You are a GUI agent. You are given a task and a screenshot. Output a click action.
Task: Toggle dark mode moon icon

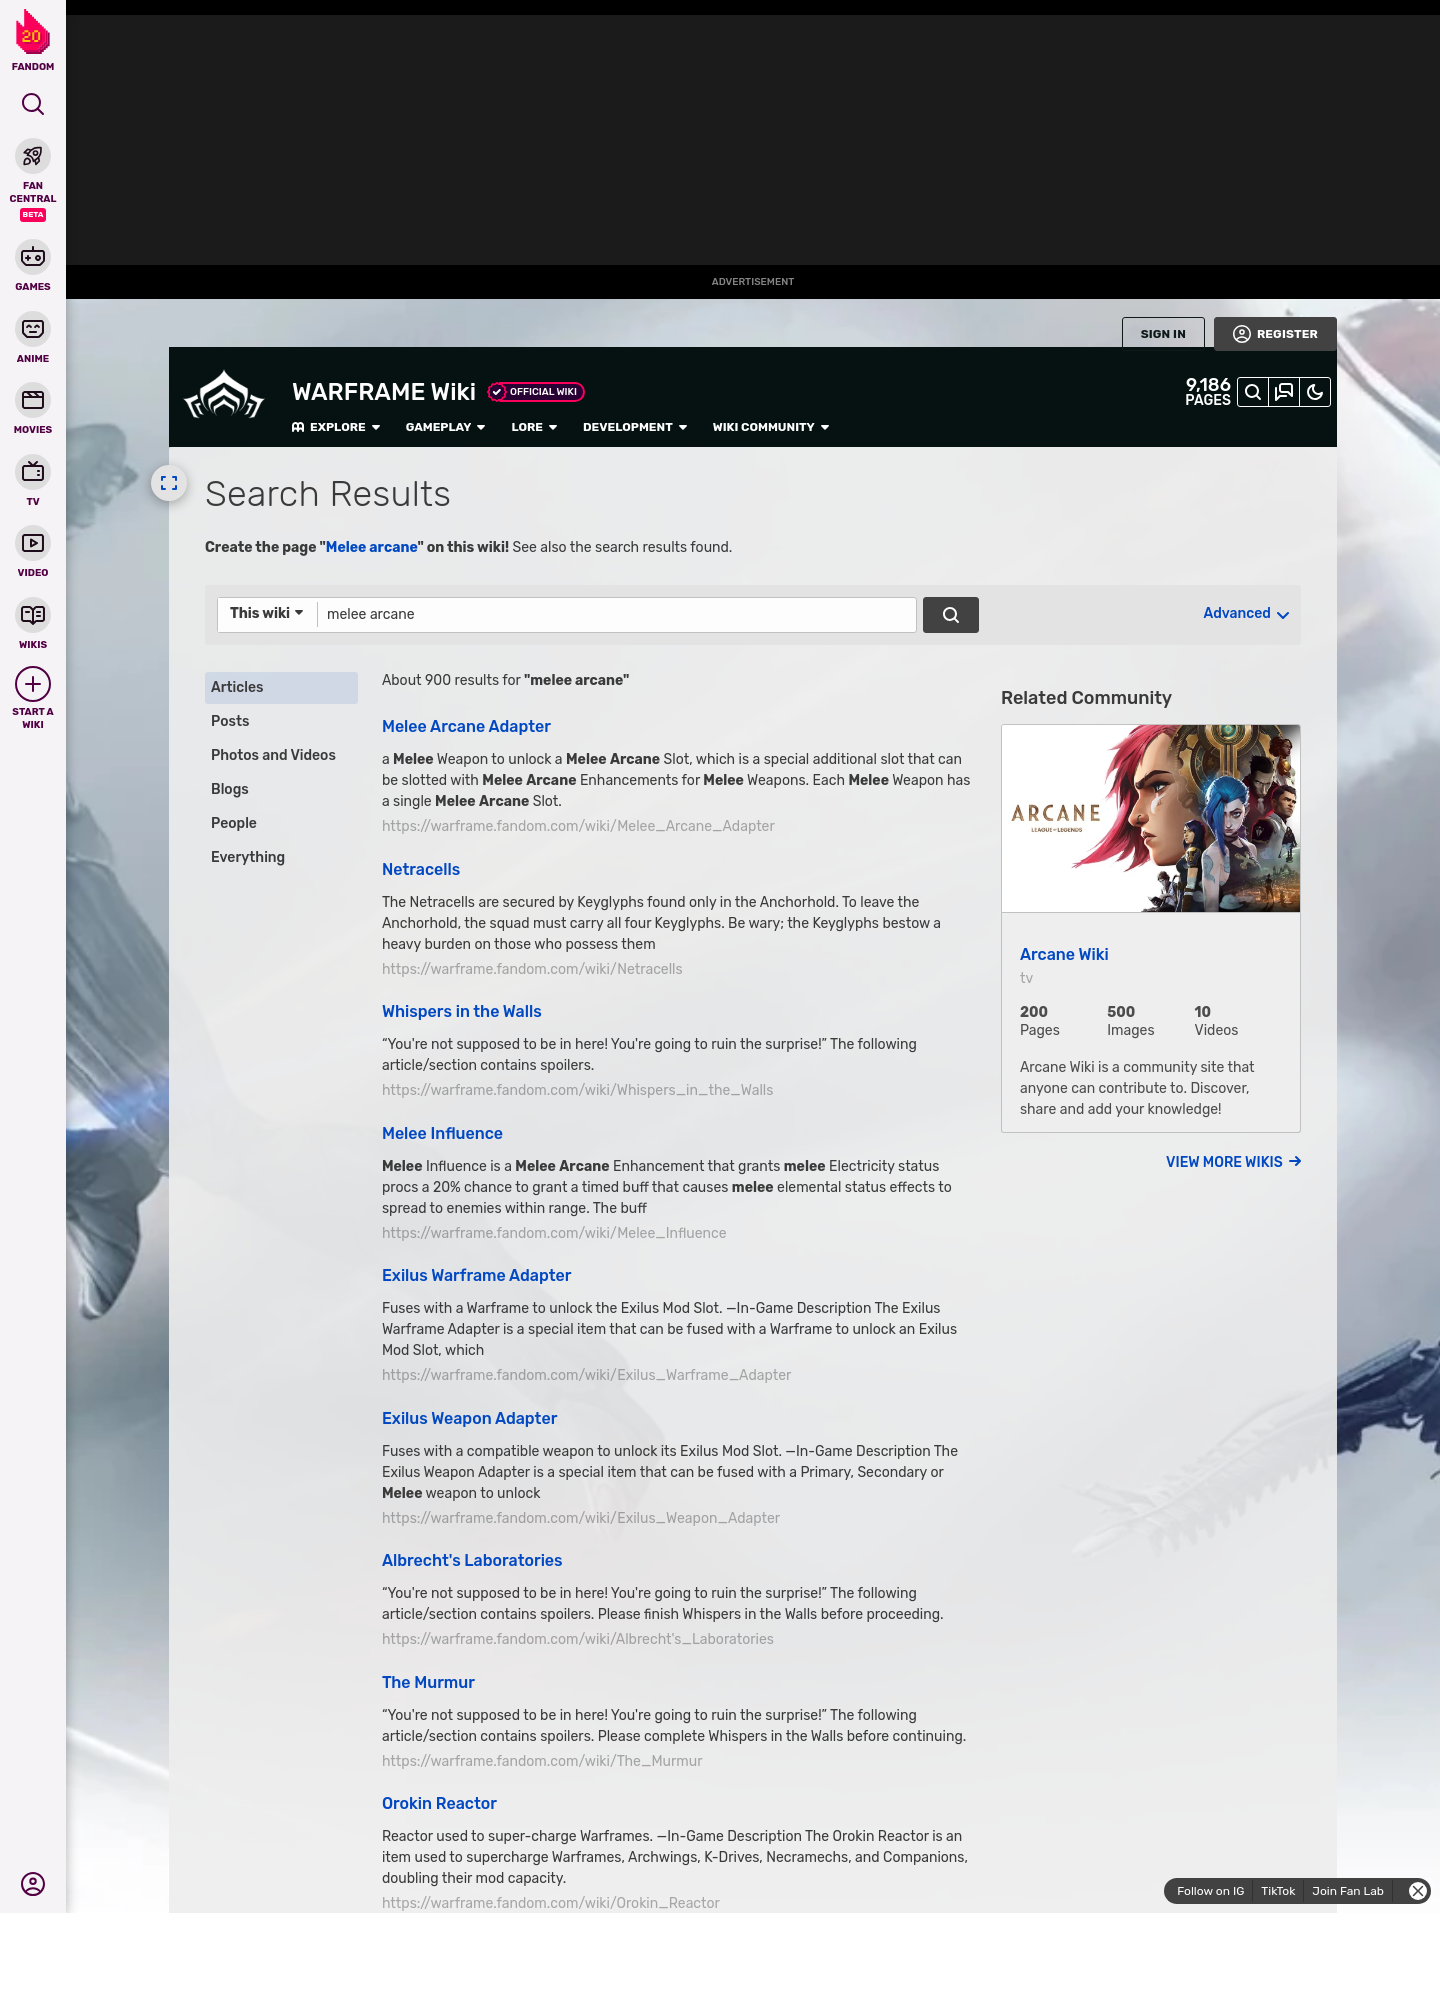click(x=1315, y=392)
